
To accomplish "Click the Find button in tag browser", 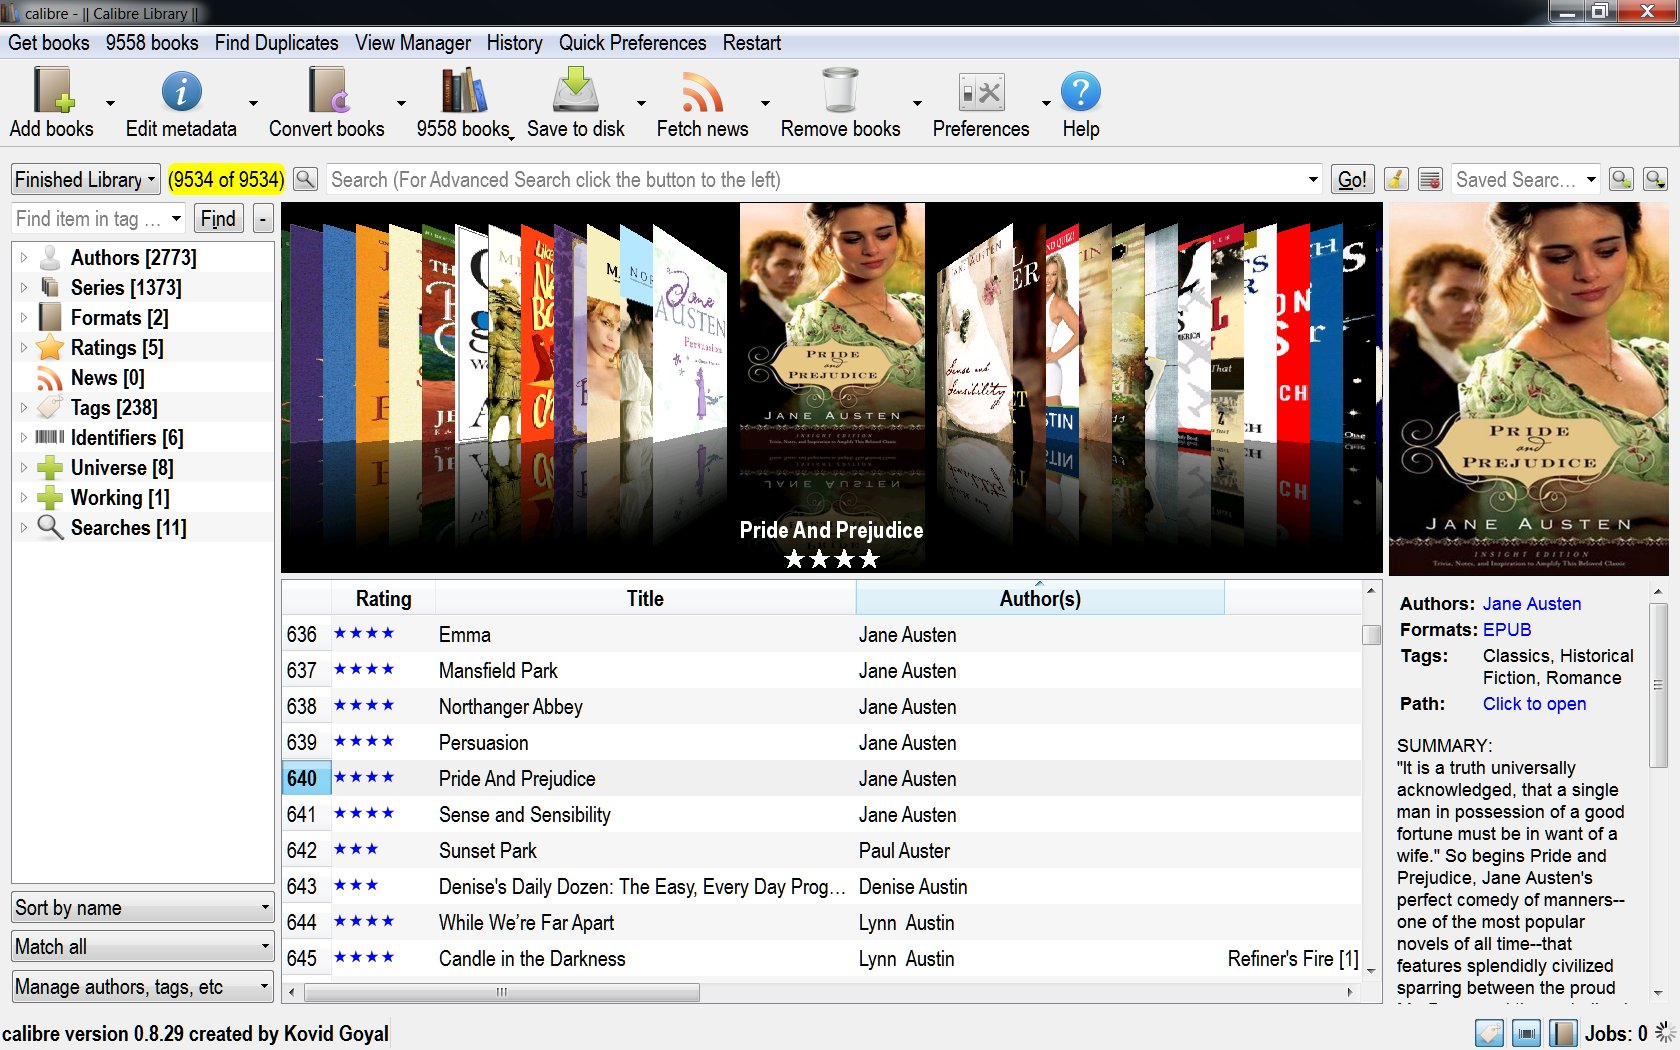I will tap(218, 218).
